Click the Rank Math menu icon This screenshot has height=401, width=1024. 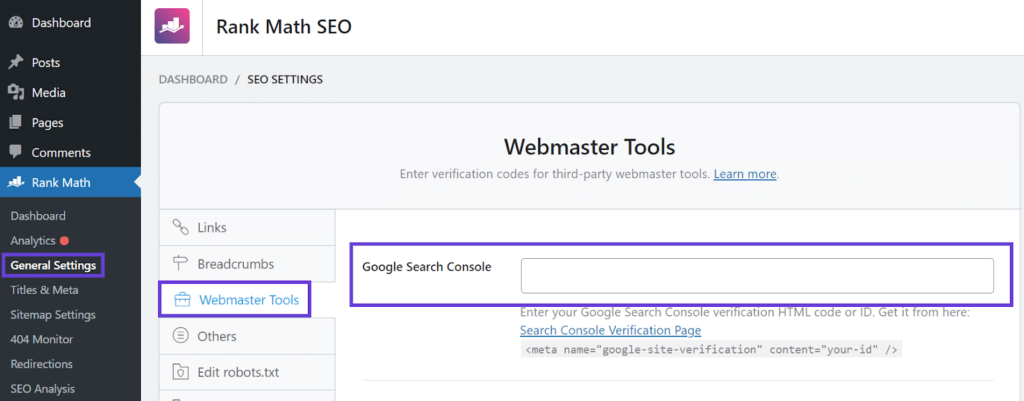tap(16, 182)
